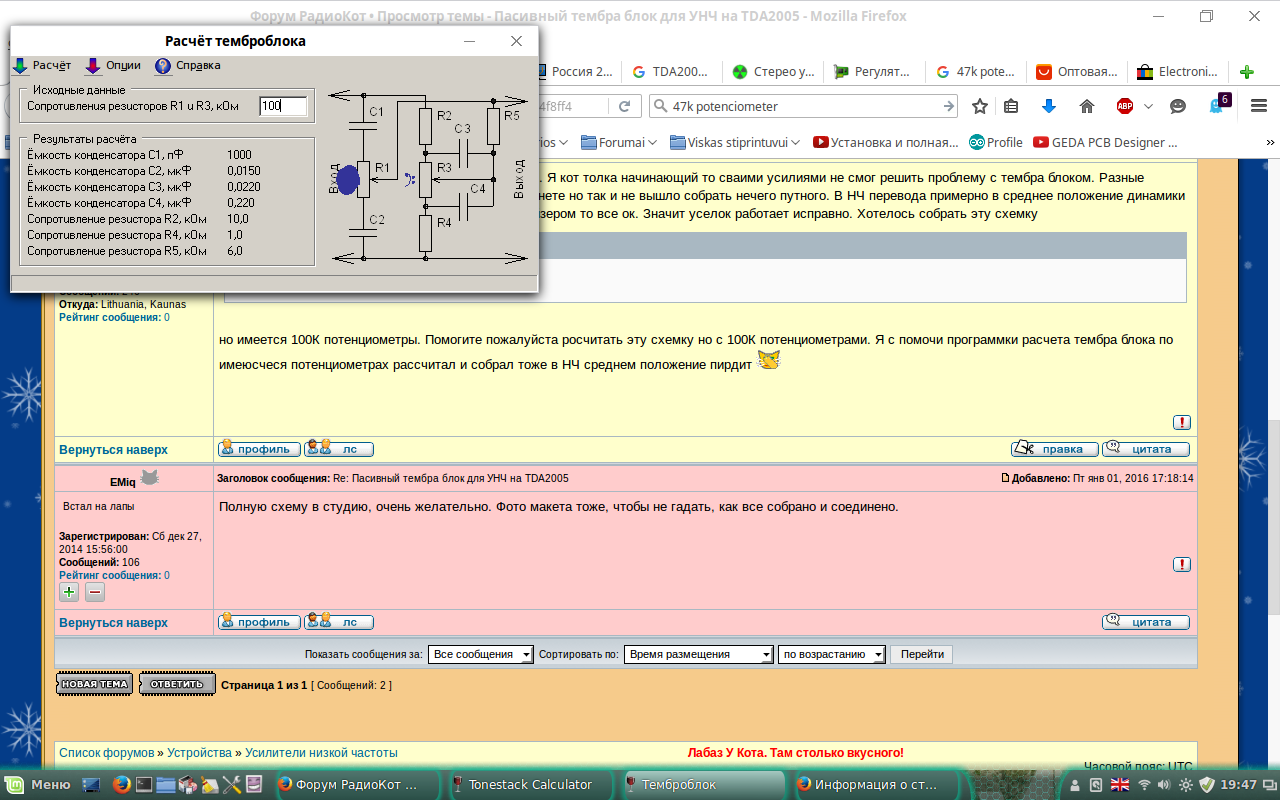
Task: Click the 47k potenciometer search field
Action: (805, 106)
